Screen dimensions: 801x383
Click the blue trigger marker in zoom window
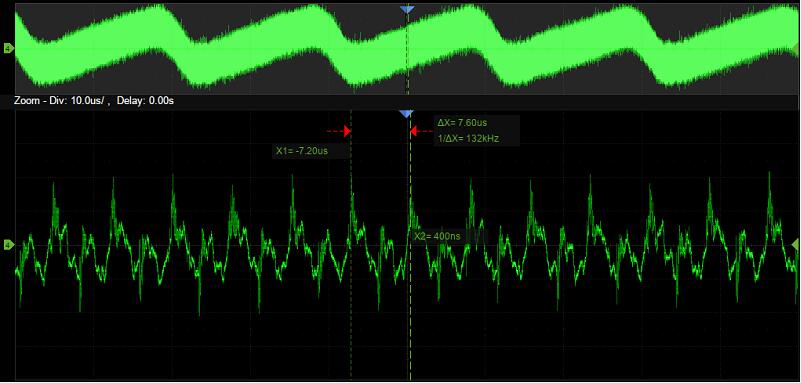click(x=406, y=114)
